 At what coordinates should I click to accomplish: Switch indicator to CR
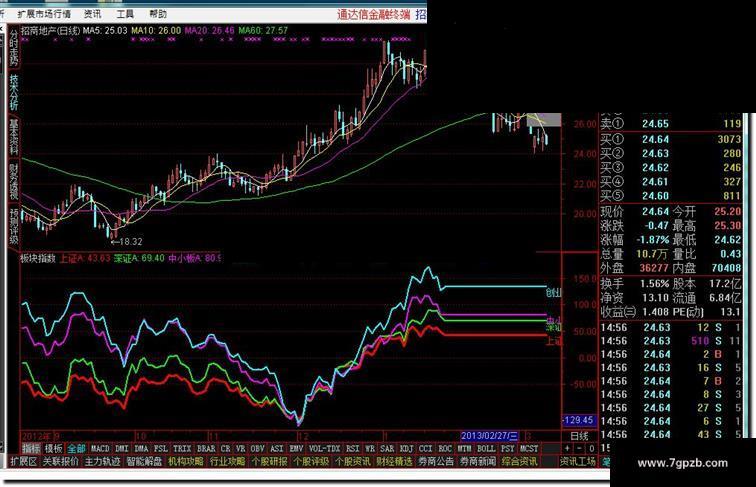pyautogui.click(x=226, y=448)
